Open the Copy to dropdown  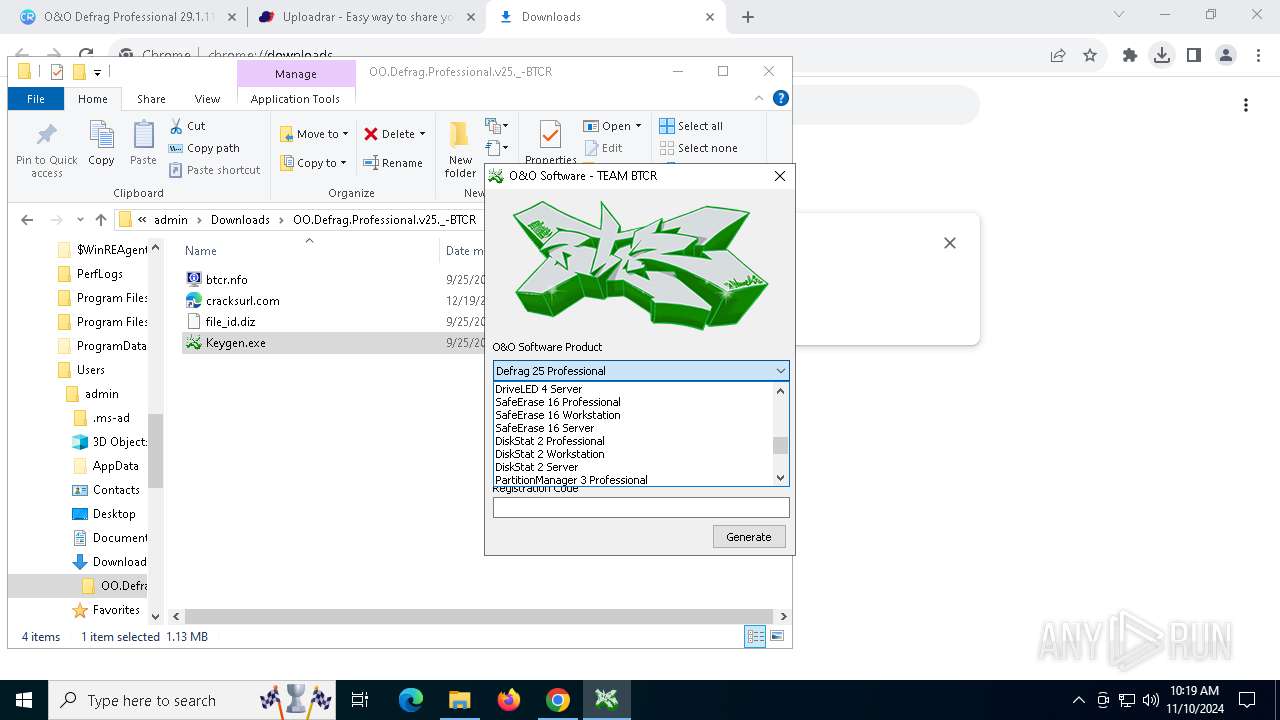(x=313, y=163)
